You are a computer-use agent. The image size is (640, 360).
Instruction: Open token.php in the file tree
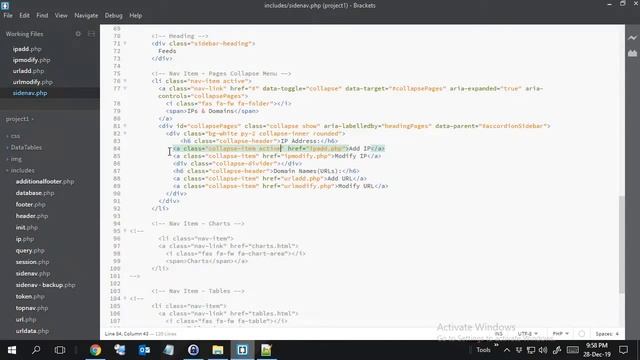[x=30, y=297]
